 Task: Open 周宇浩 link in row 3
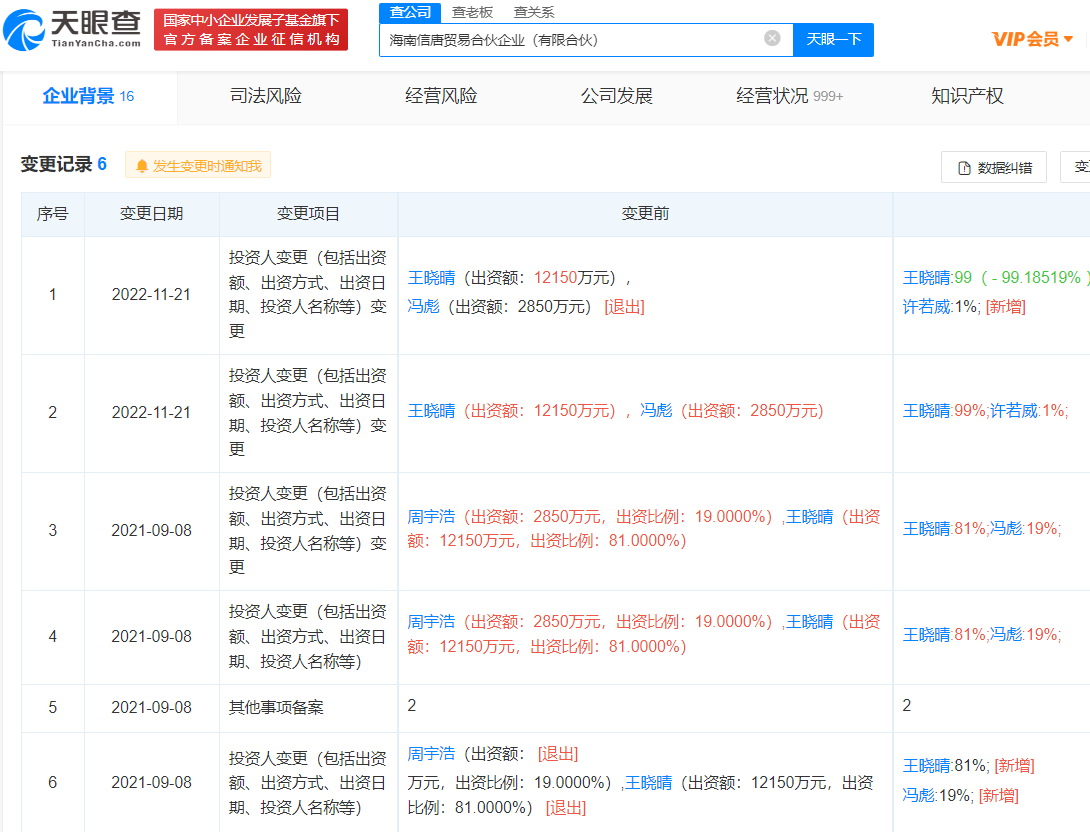(x=431, y=517)
